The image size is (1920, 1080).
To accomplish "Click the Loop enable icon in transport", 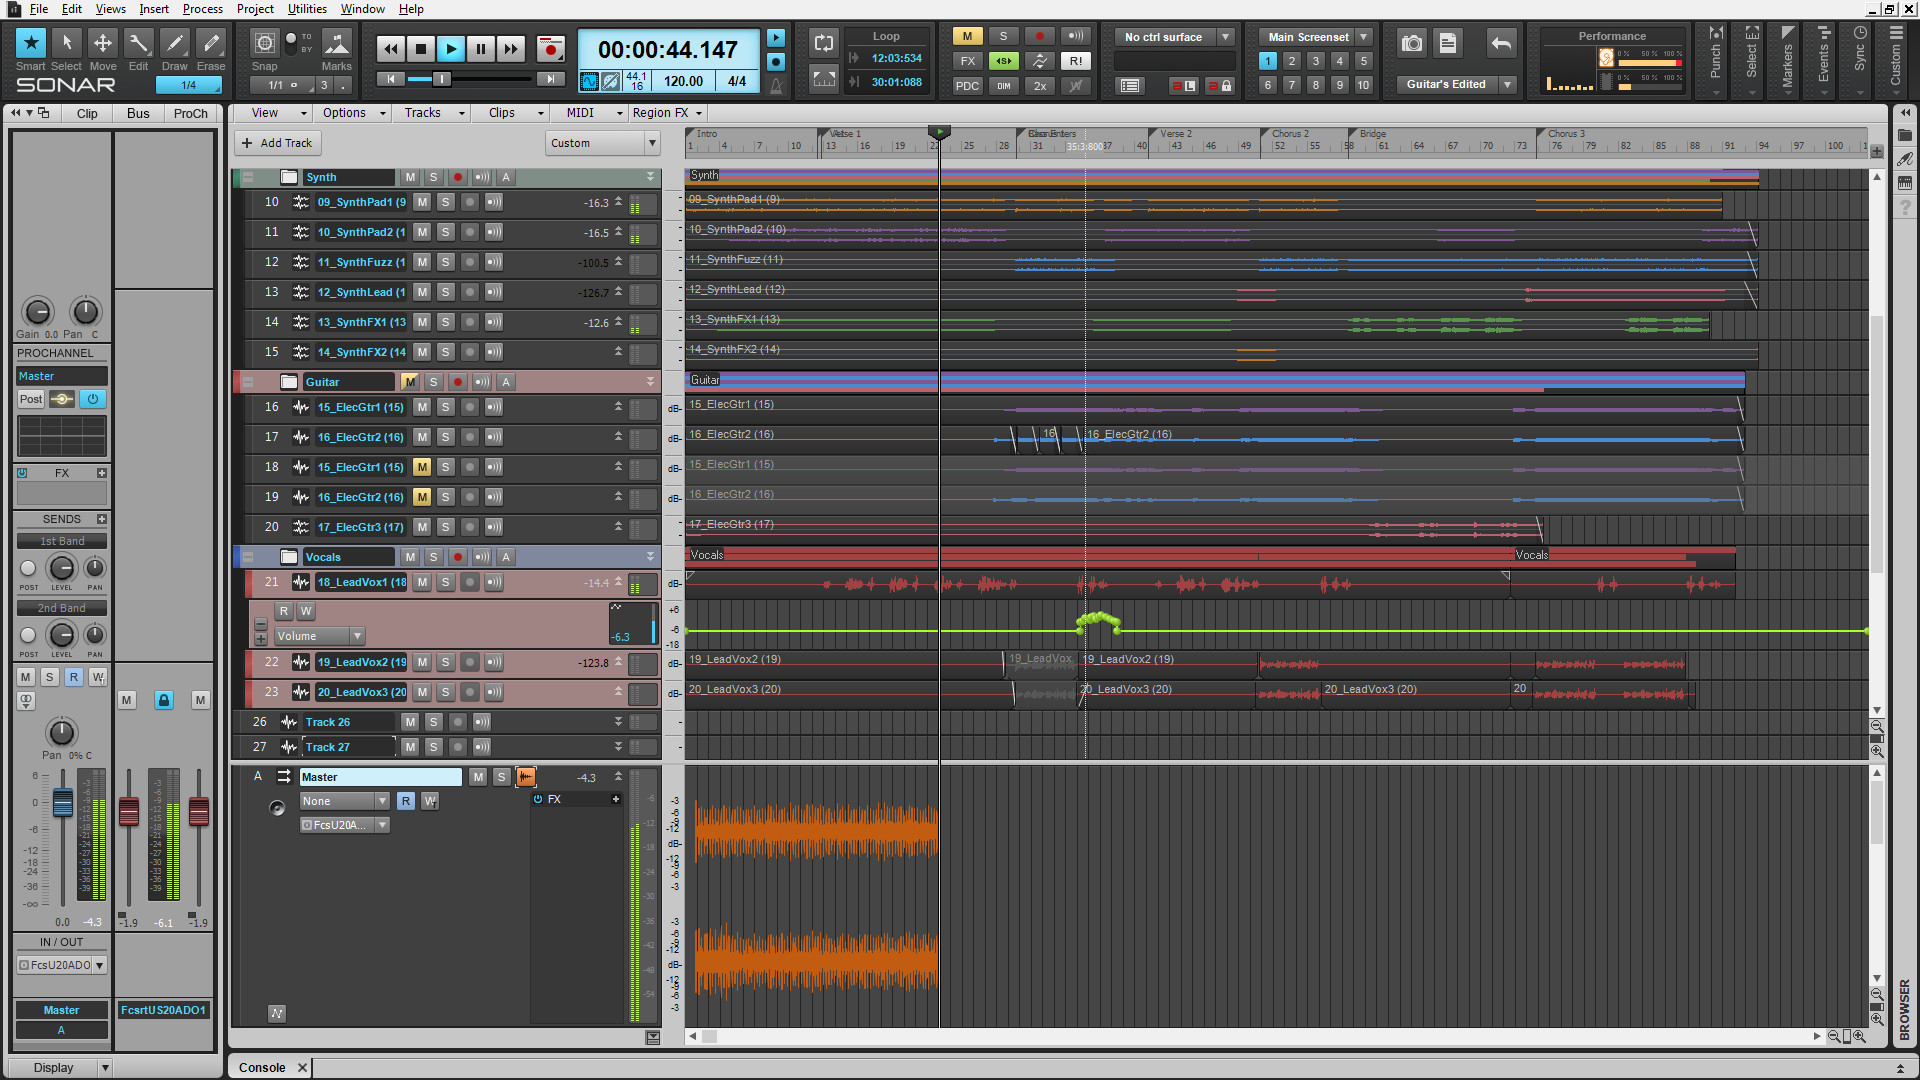I will coord(824,42).
